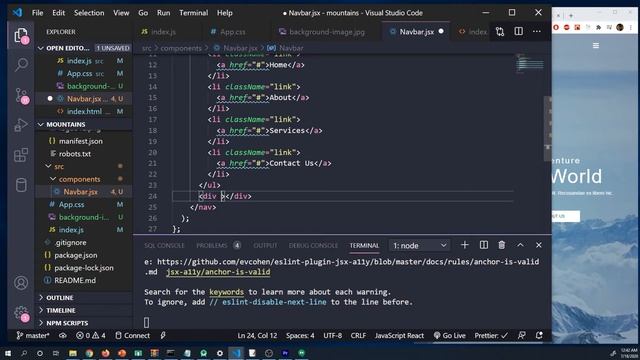Screen dimensions: 640x360
Task: Open Chrome from the Windows taskbar
Action: 89,353
